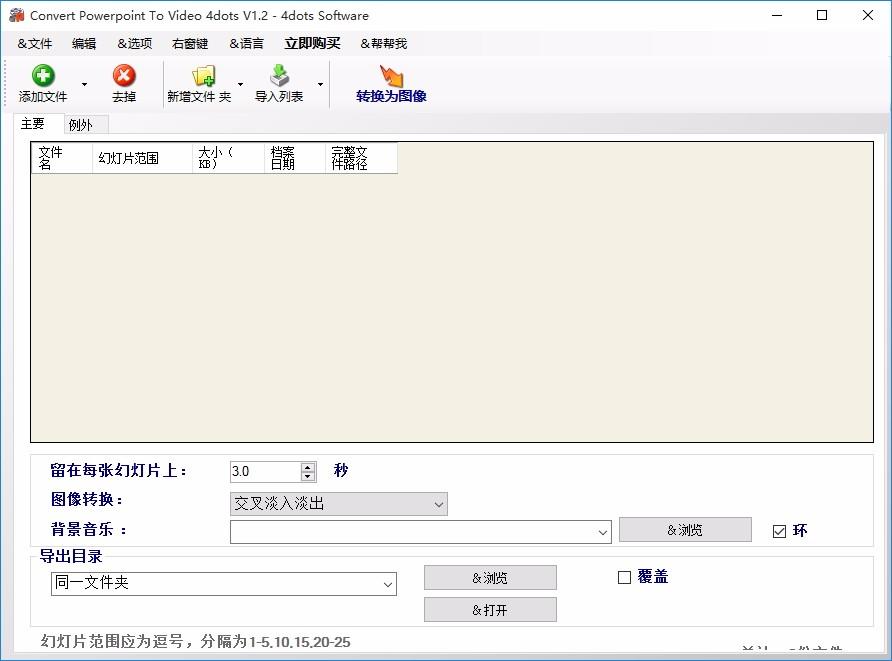Click the 导入列表 import-list icon

[x=279, y=76]
